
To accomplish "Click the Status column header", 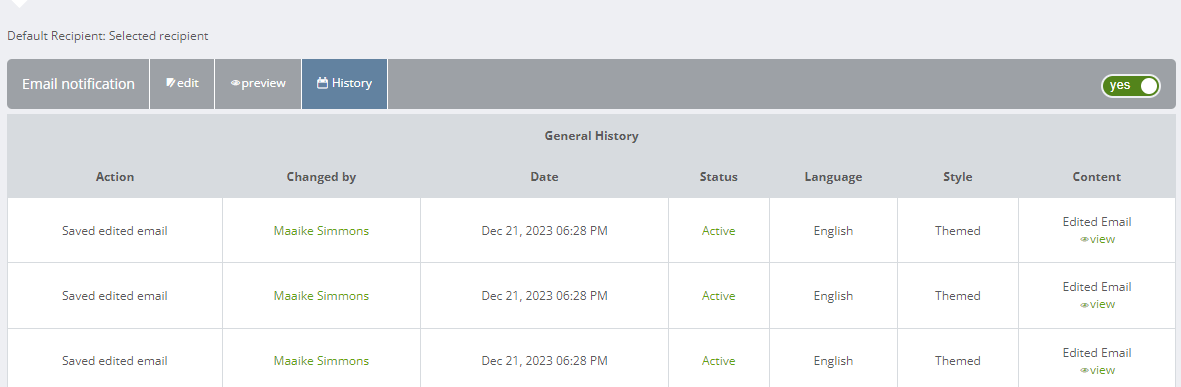I will click(x=719, y=177).
